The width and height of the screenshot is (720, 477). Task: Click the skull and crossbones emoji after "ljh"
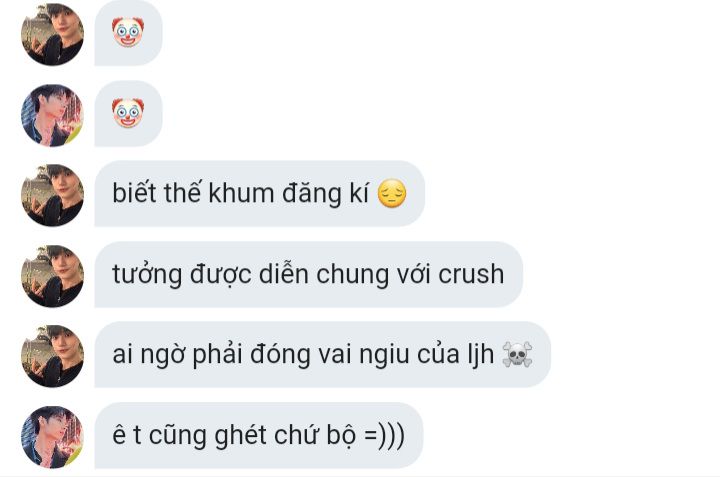click(x=517, y=354)
